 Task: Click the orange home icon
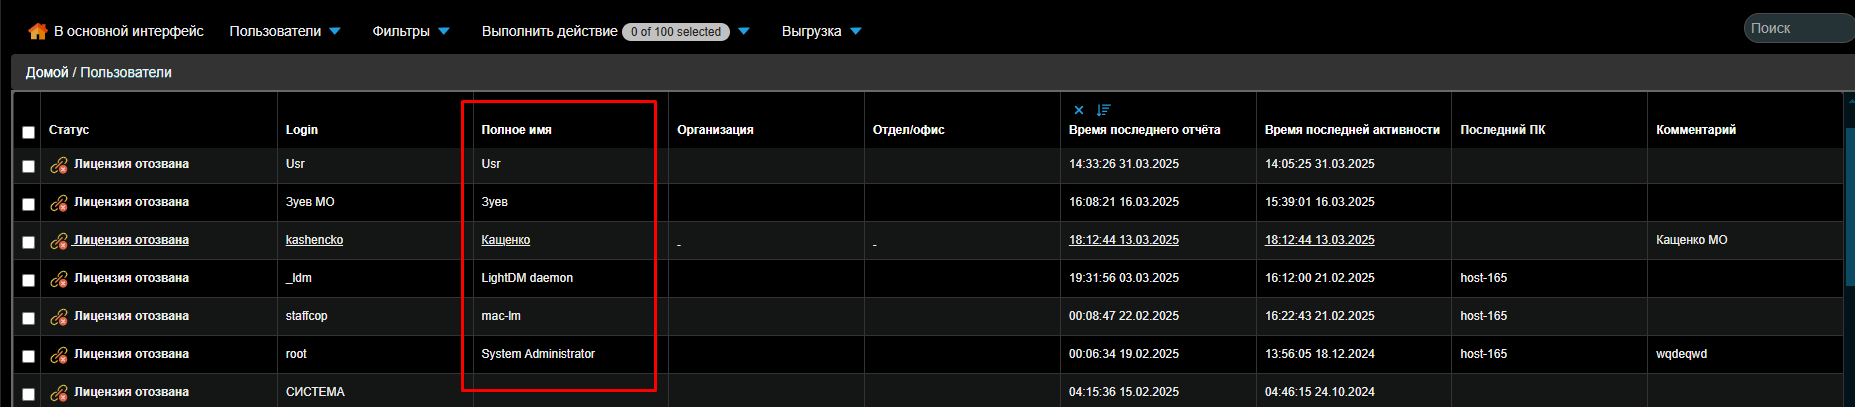(38, 31)
